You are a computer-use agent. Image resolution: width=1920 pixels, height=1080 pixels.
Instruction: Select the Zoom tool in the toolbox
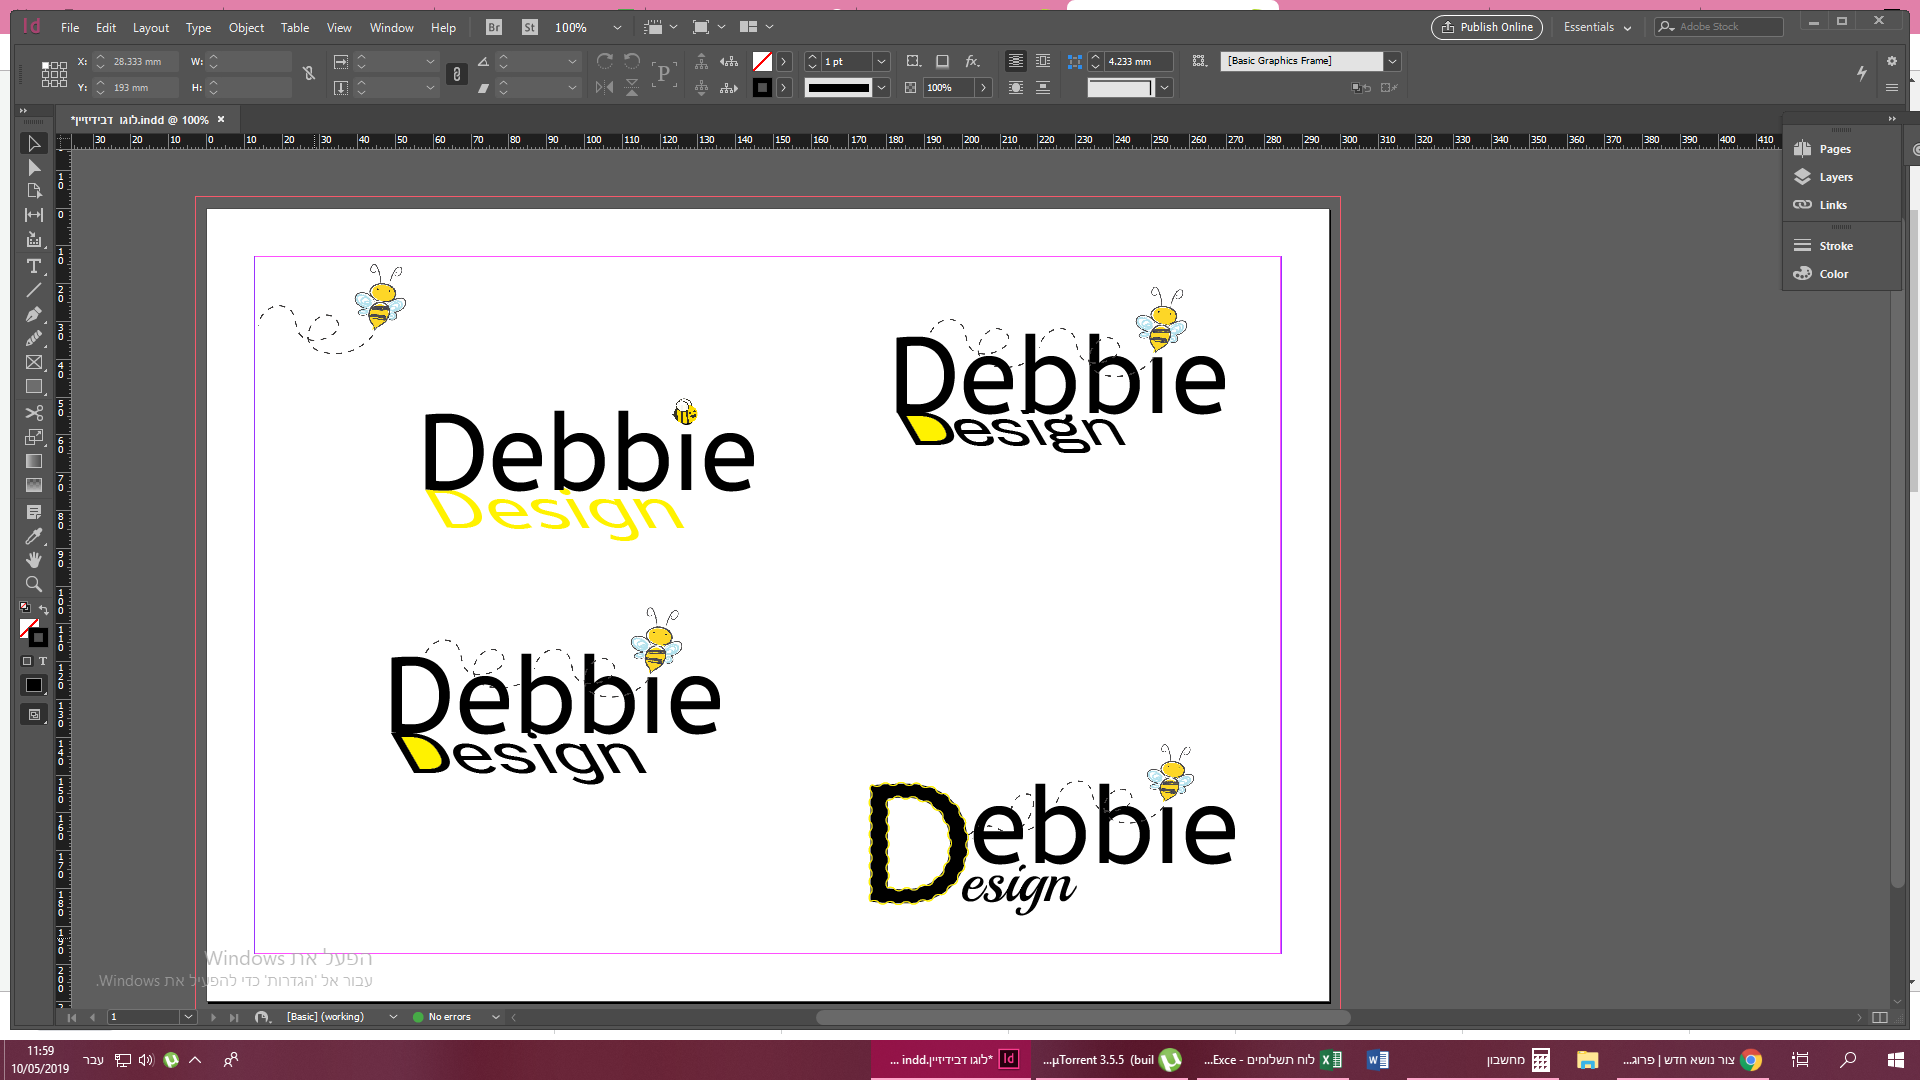(x=33, y=584)
